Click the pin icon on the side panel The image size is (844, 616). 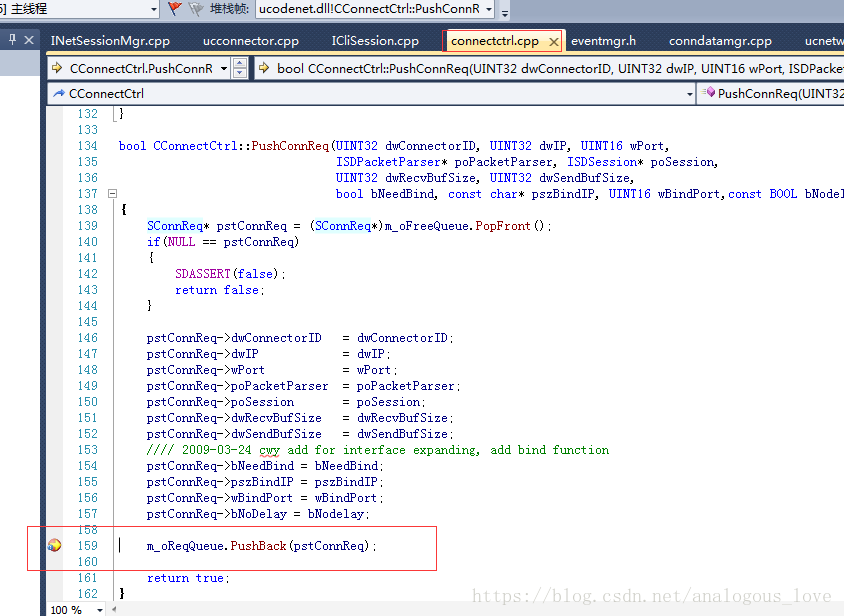click(x=12, y=39)
